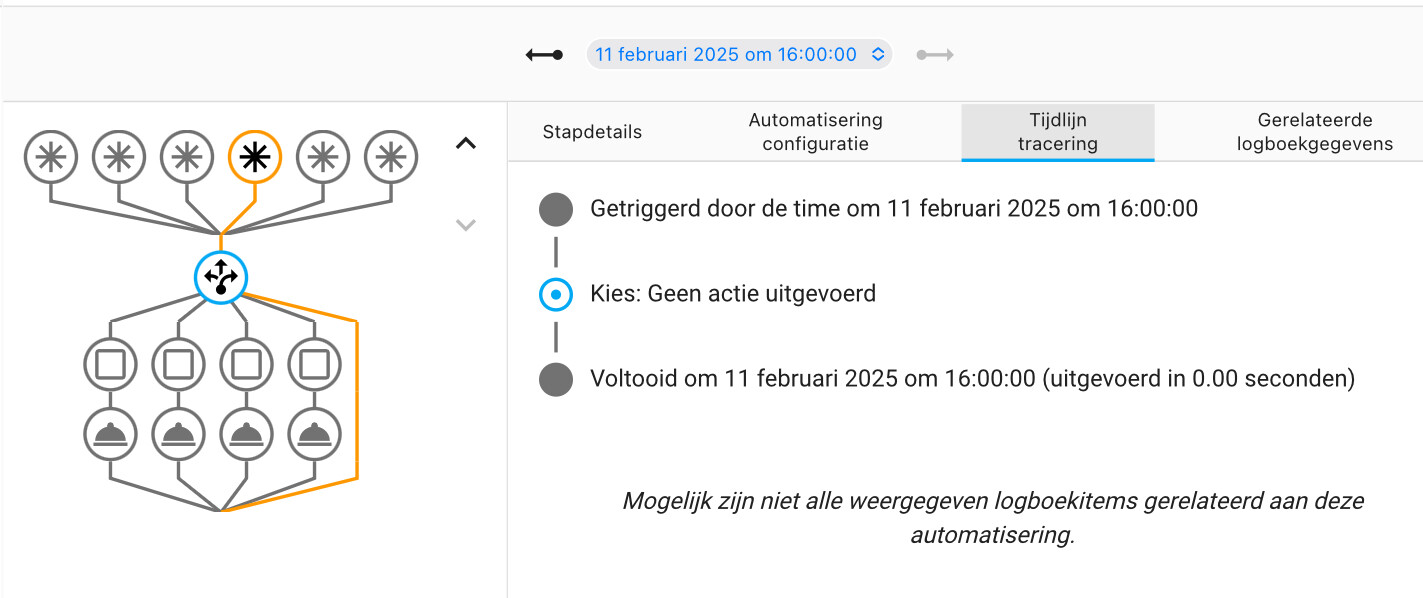This screenshot has height=598, width=1423.
Task: Open the Automatisering configuratie tab
Action: coord(815,132)
